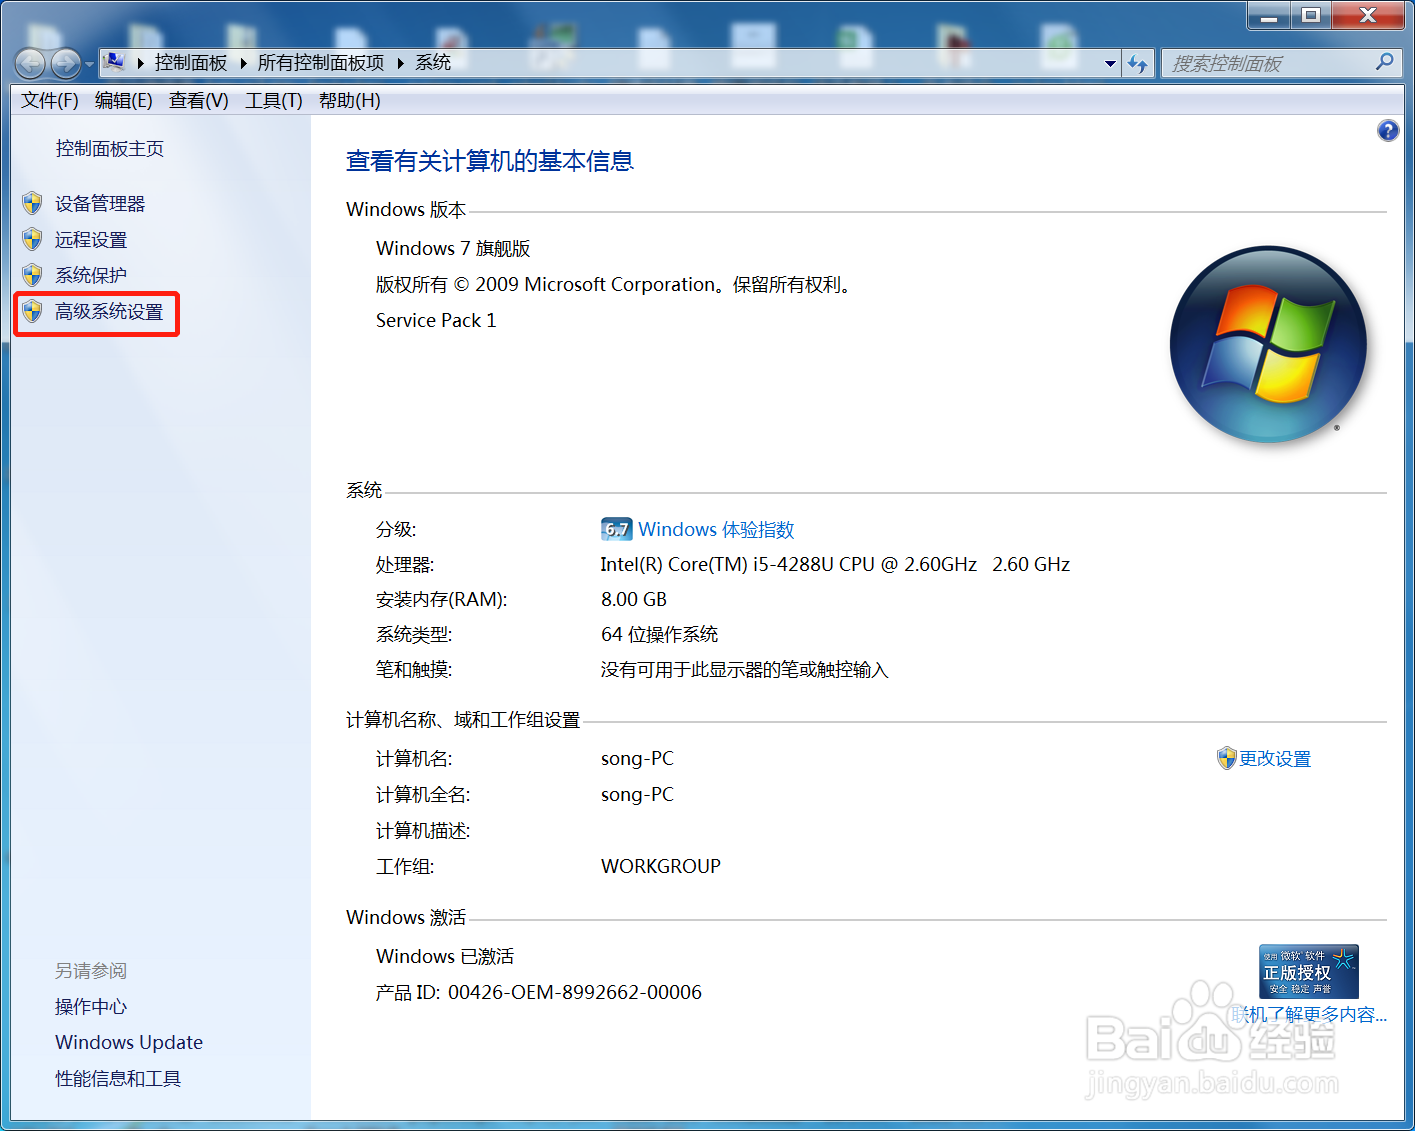Click the 更改设置 link
The image size is (1415, 1131).
1275,759
